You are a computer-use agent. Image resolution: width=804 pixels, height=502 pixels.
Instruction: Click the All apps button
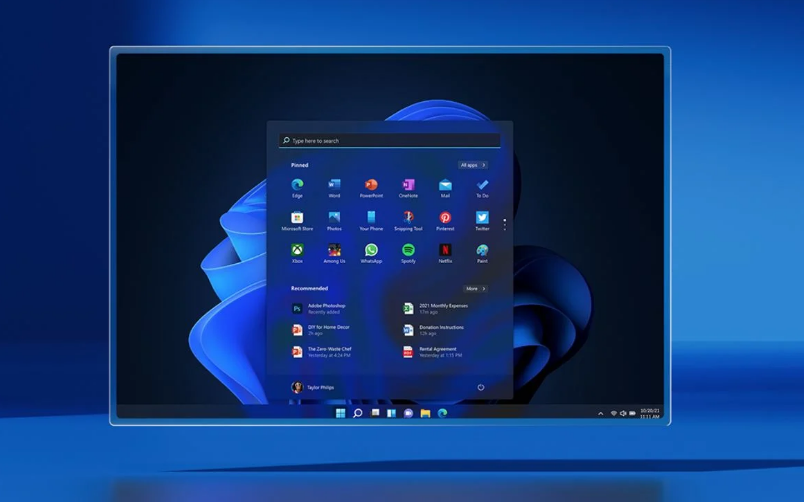pyautogui.click(x=473, y=165)
